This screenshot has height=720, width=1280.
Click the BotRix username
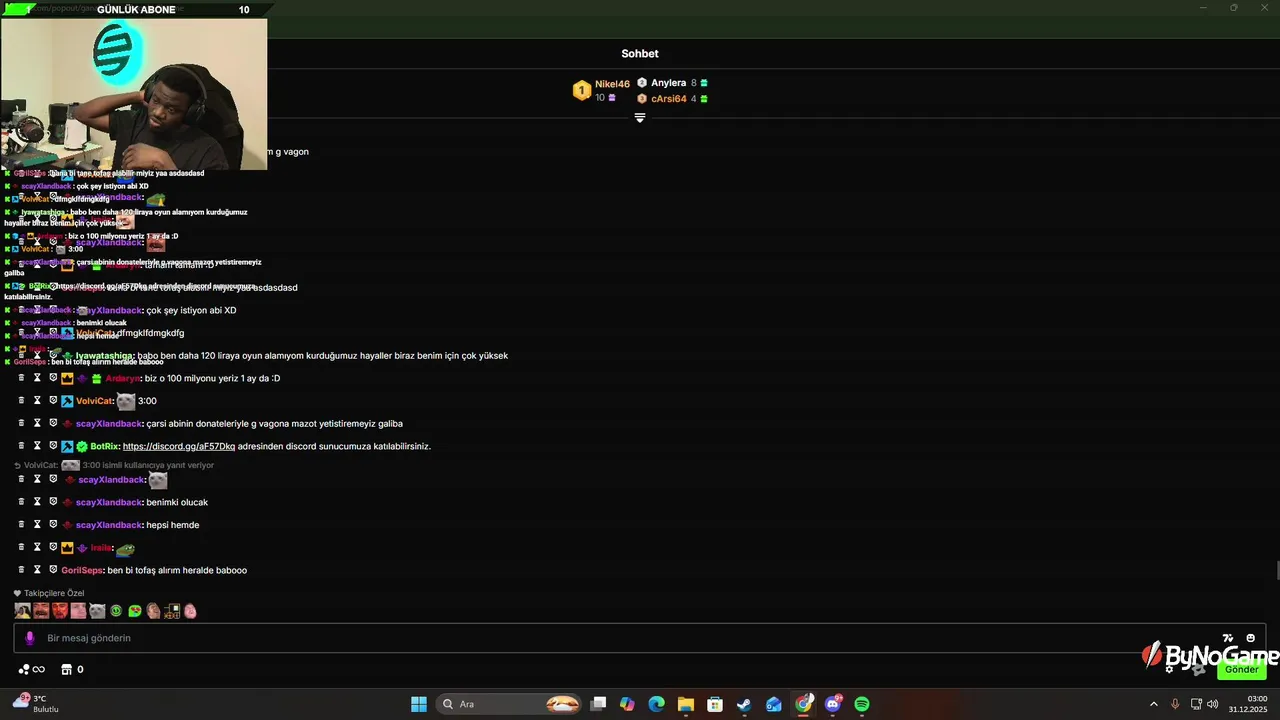click(104, 446)
